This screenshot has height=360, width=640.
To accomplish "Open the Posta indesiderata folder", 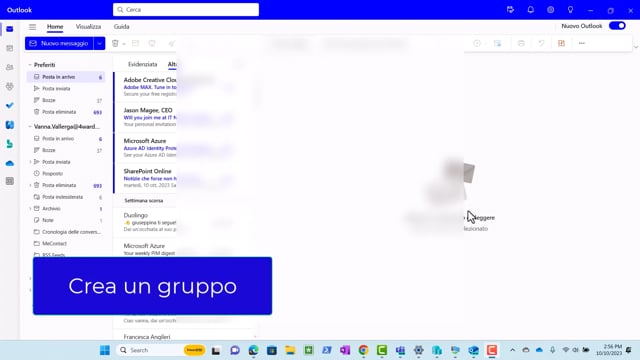I will click(x=66, y=197).
